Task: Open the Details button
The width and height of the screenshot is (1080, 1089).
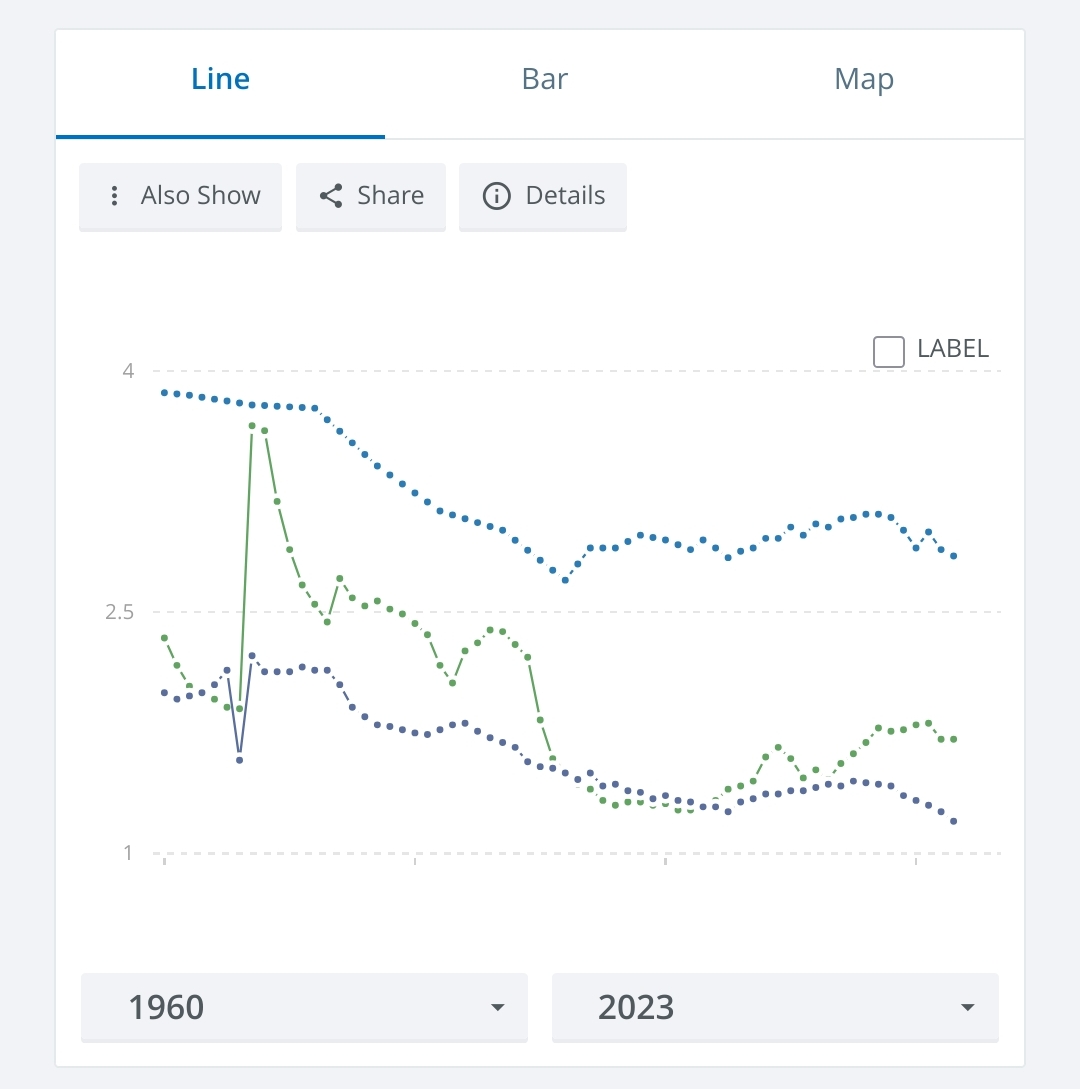Action: pos(543,196)
